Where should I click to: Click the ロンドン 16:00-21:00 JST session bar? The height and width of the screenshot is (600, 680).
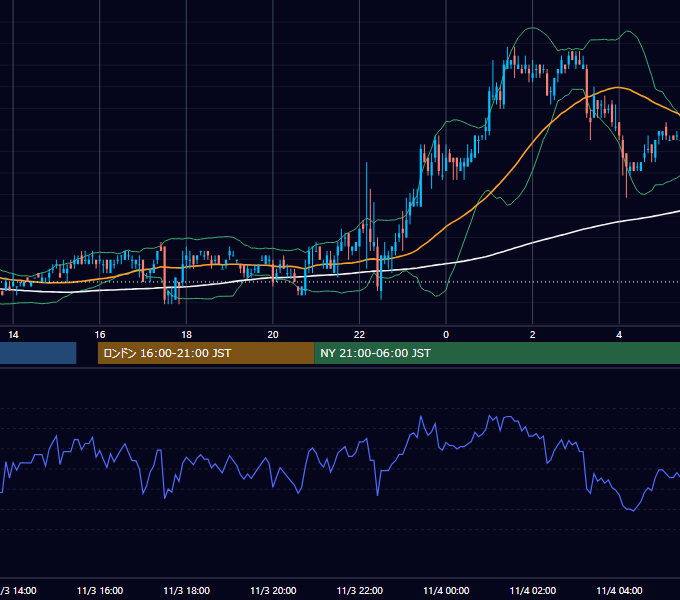[206, 353]
